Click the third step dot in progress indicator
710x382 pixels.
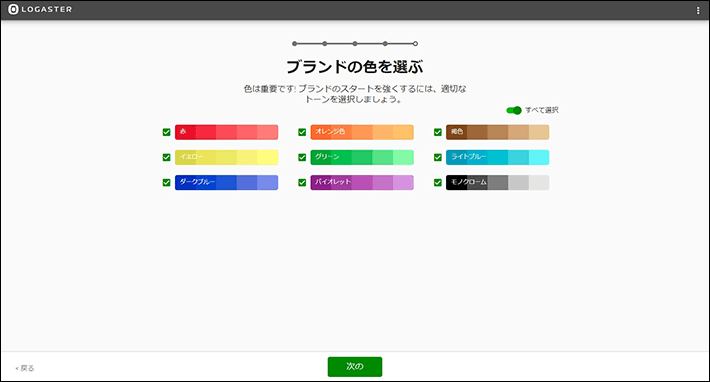tap(355, 44)
